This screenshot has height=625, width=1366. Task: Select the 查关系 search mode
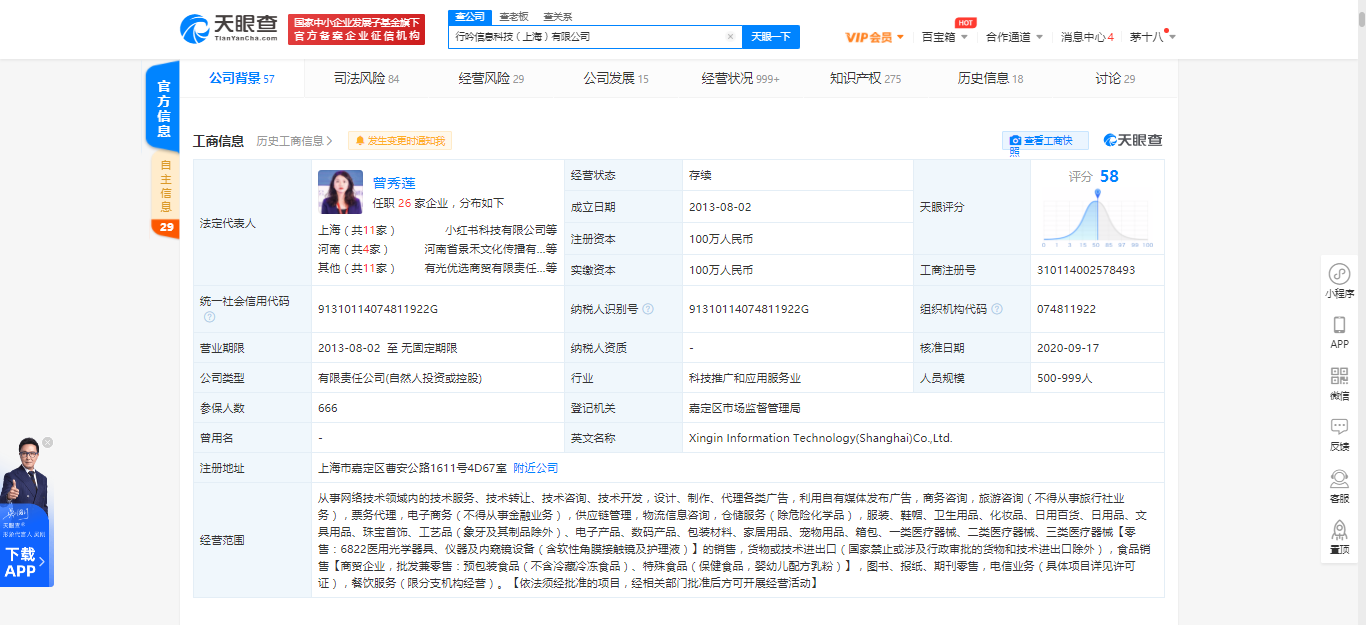pos(558,17)
